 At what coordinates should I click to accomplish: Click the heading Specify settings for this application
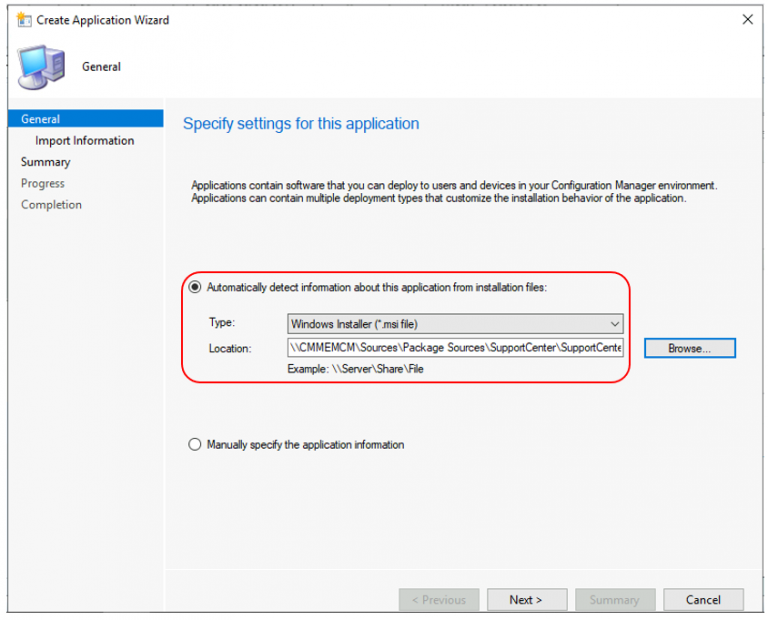(x=301, y=124)
